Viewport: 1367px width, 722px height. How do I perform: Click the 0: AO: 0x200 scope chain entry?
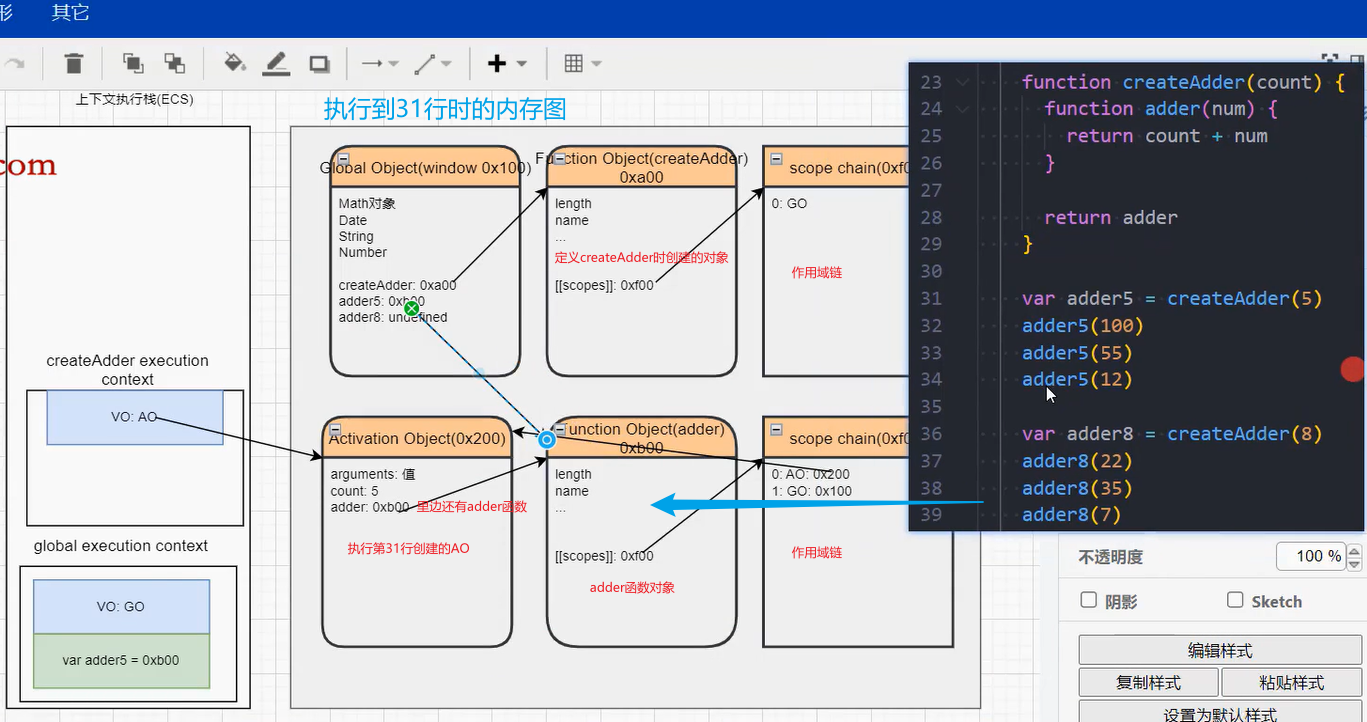coord(810,474)
